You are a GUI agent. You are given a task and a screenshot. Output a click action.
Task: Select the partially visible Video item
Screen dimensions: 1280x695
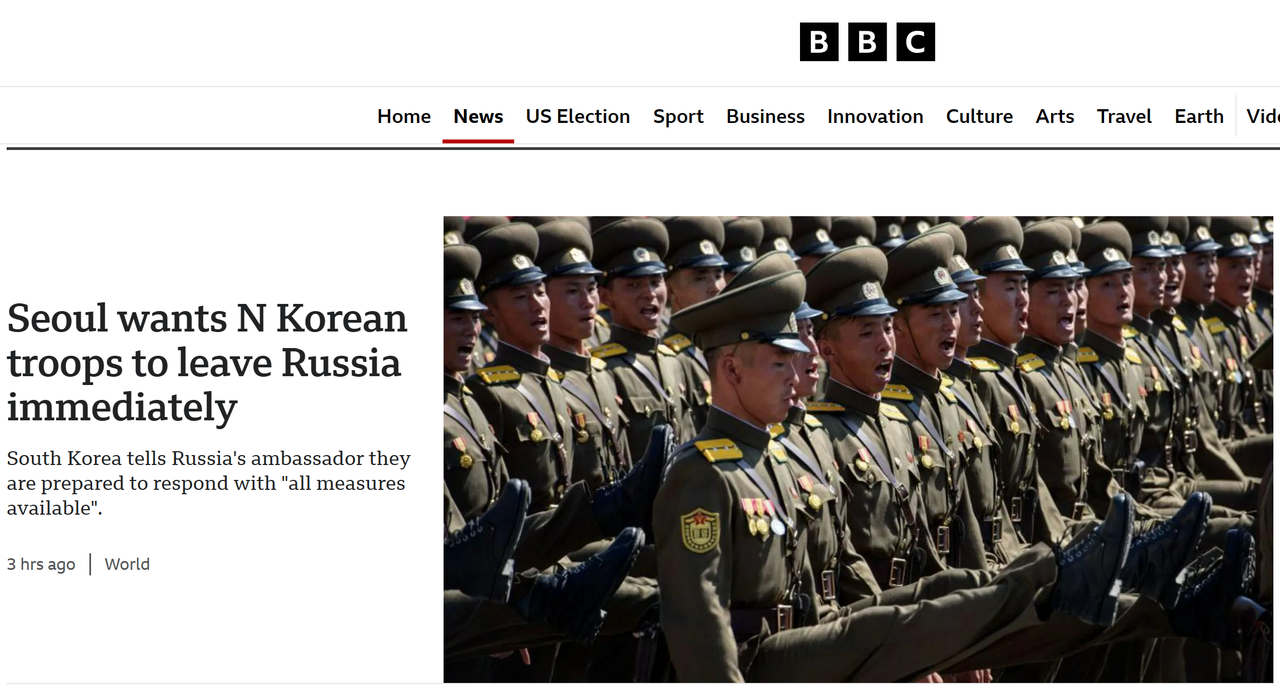point(1263,116)
